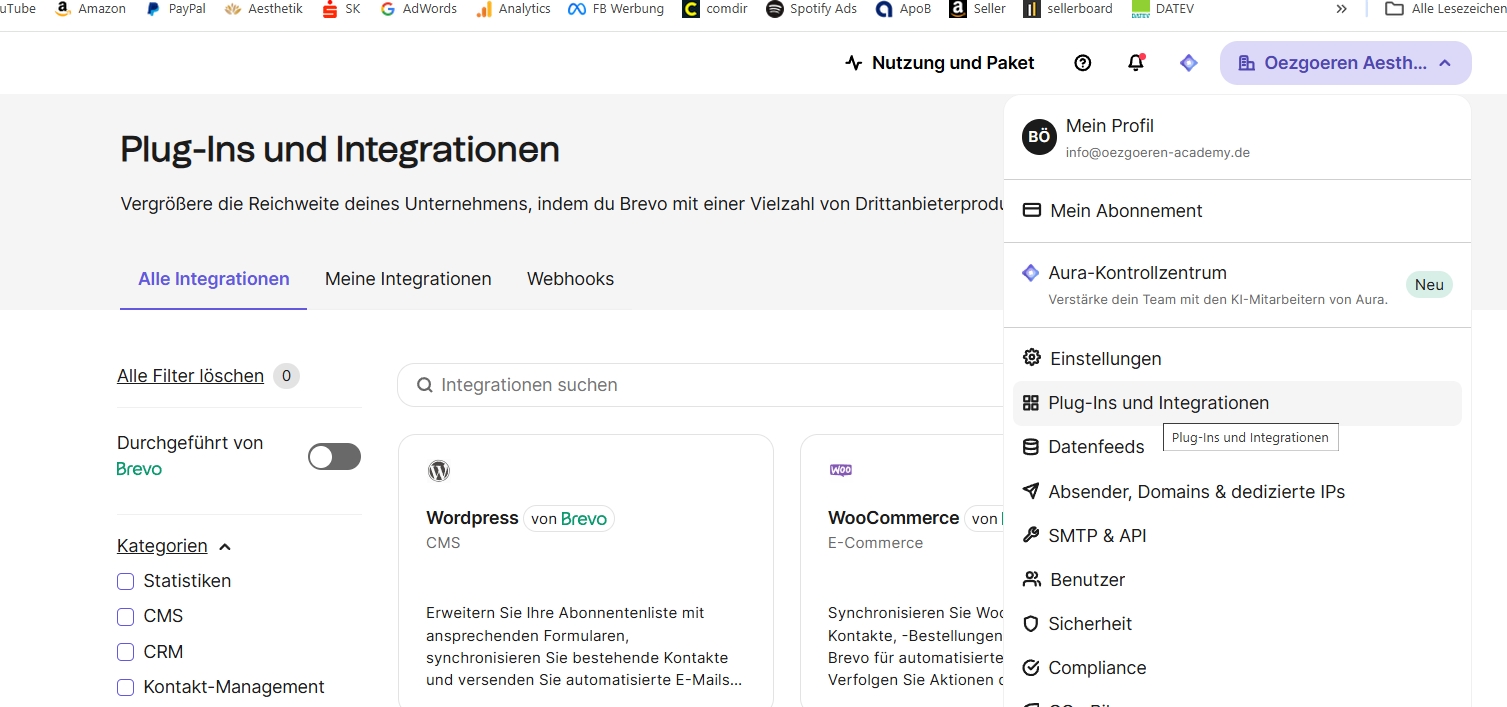Viewport: 1507px width, 707px height.
Task: Open the SK Sparkasse bookmark
Action: pos(341,9)
